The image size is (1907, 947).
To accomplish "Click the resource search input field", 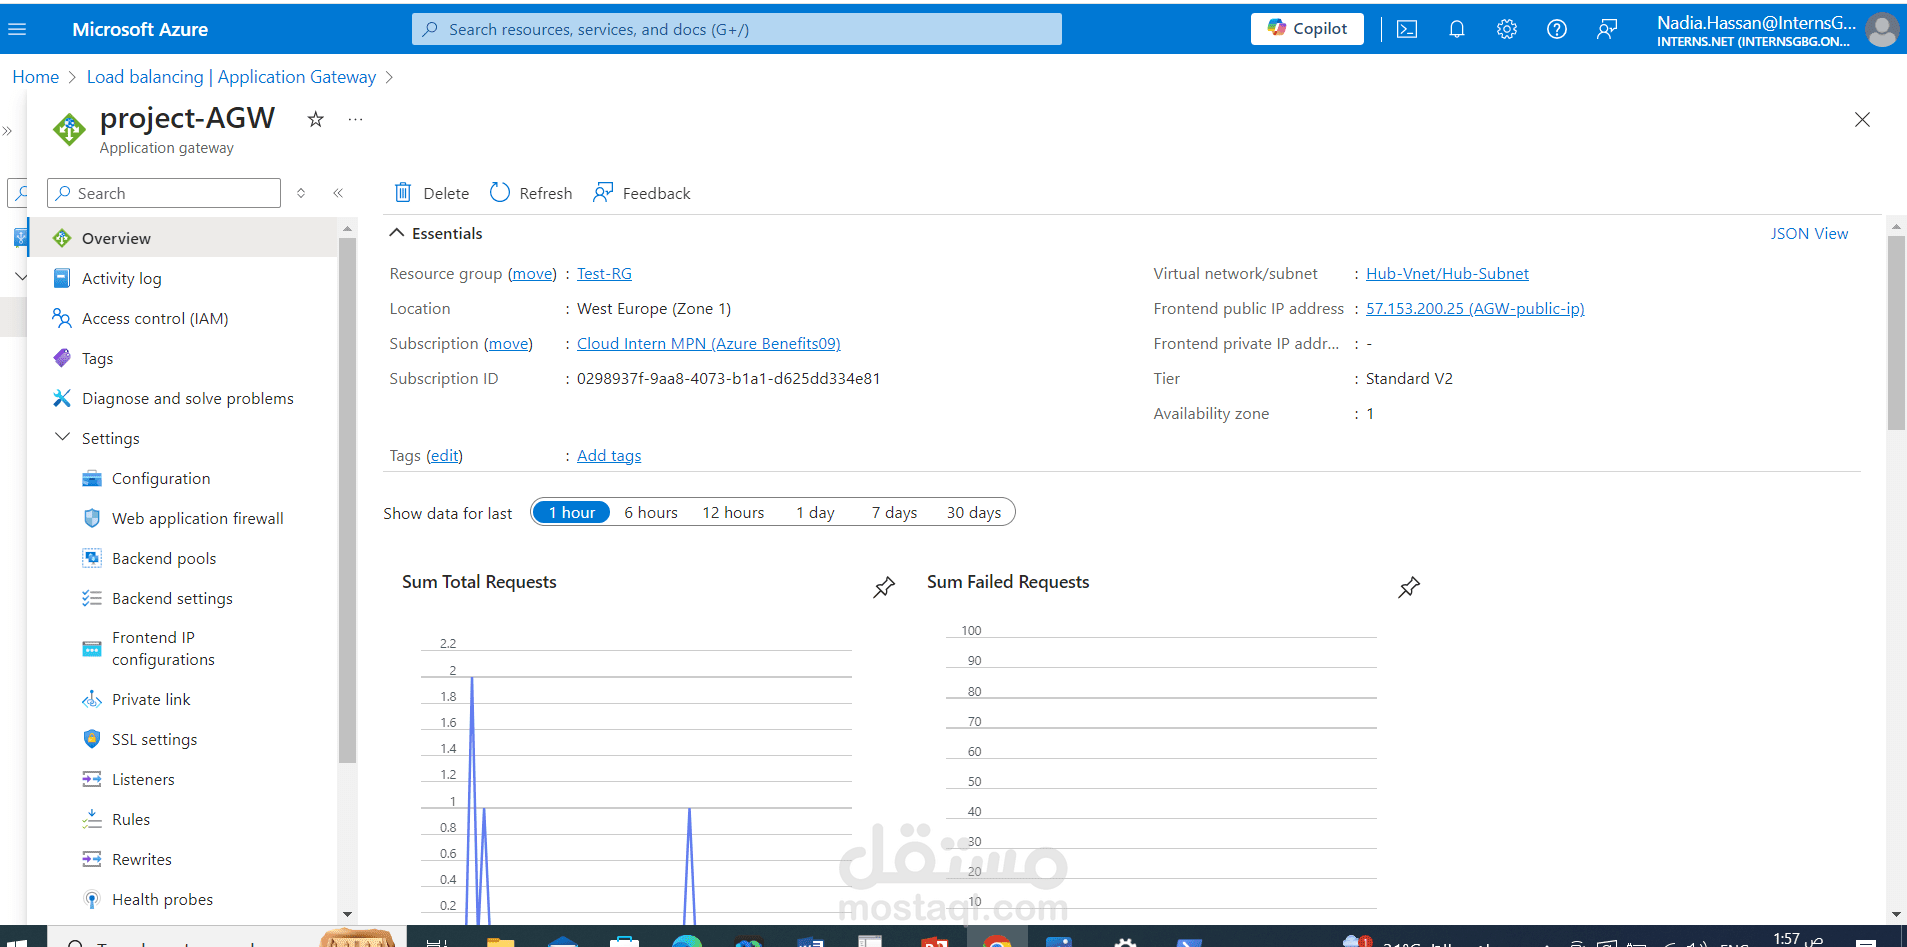I will (737, 28).
